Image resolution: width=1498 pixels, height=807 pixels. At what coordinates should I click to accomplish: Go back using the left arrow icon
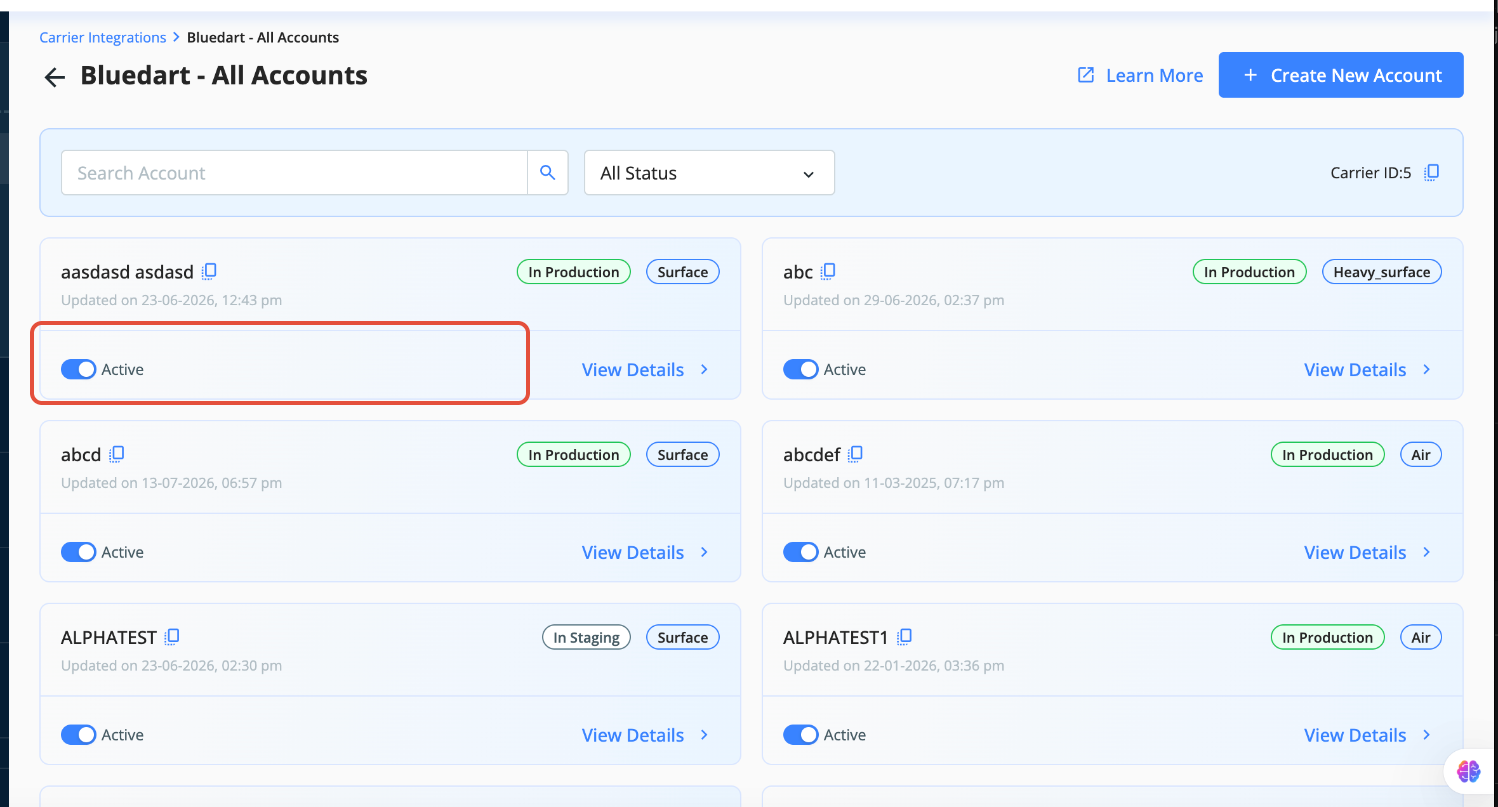click(x=54, y=77)
